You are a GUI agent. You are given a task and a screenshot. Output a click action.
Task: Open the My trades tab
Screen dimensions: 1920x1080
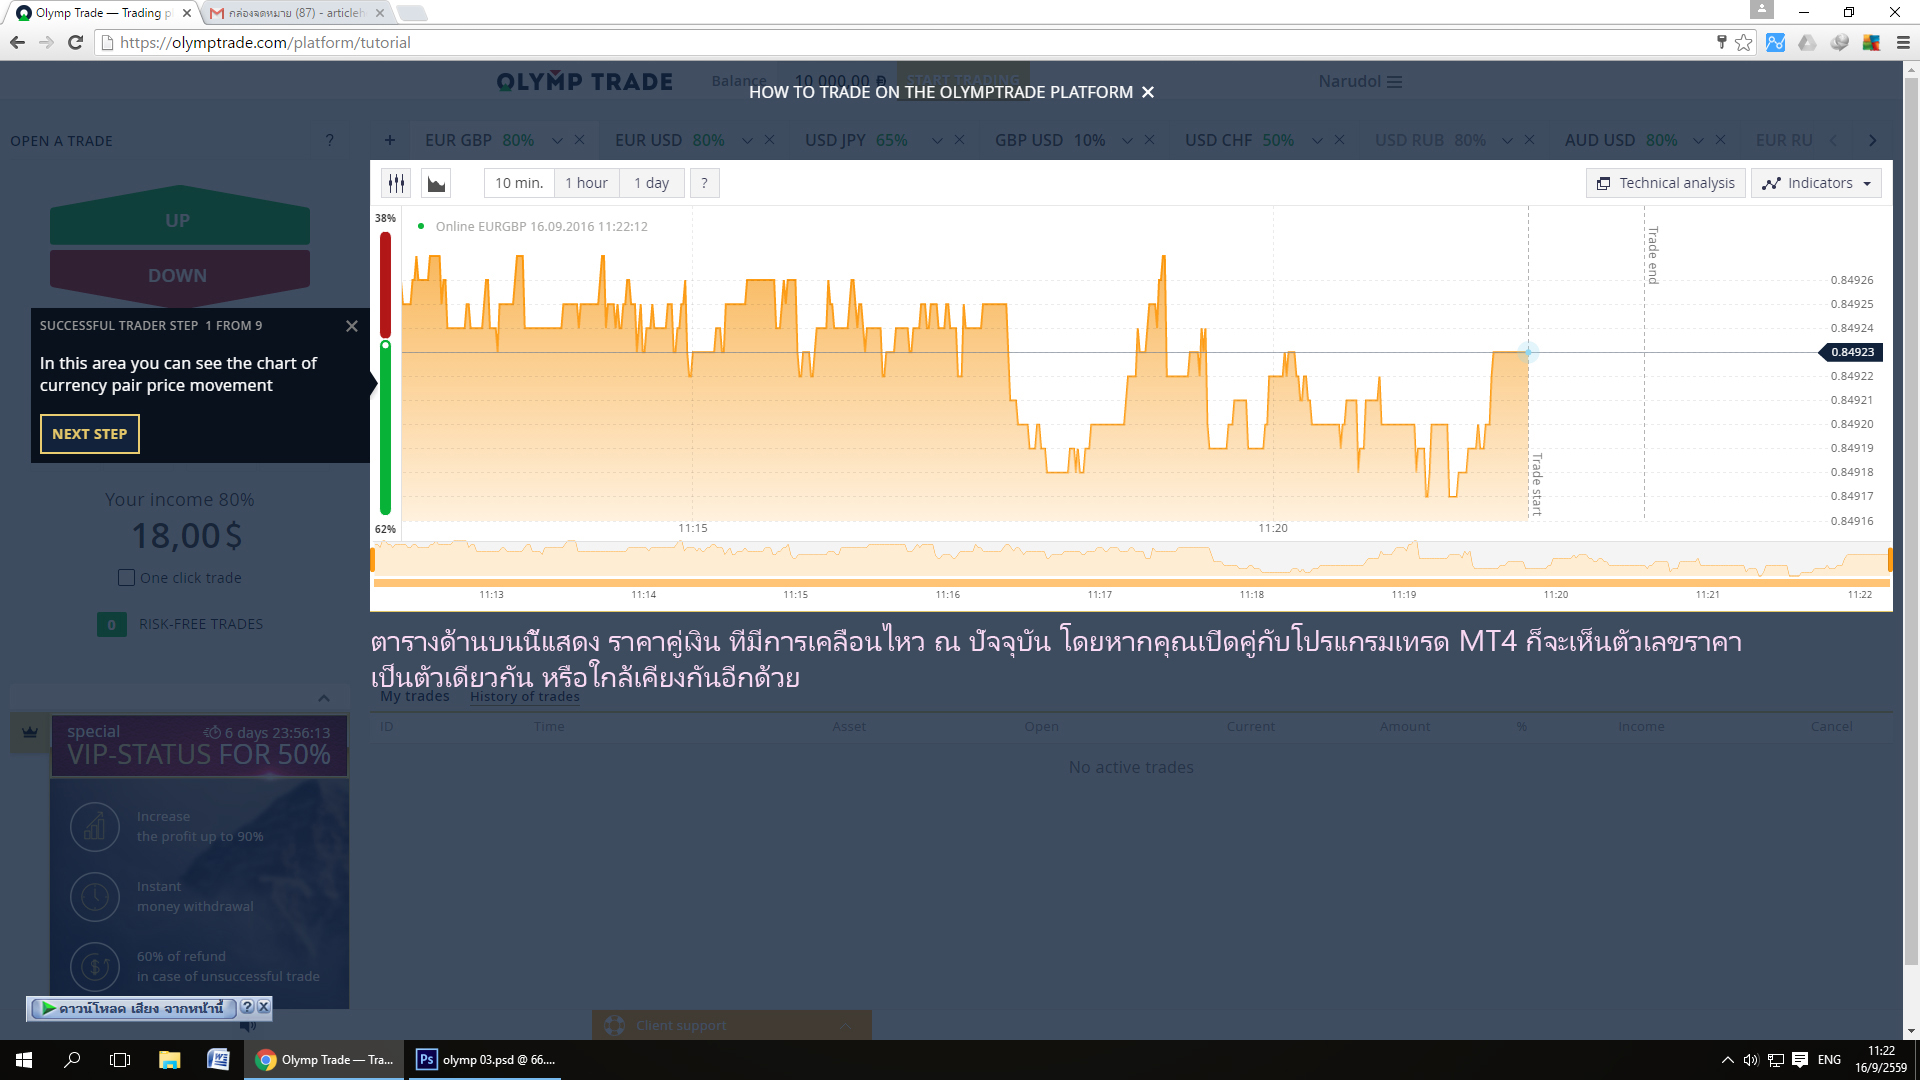(x=415, y=697)
